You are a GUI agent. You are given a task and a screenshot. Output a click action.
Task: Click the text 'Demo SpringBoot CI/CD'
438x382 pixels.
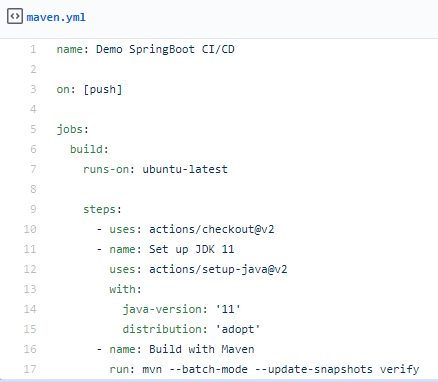(x=165, y=50)
